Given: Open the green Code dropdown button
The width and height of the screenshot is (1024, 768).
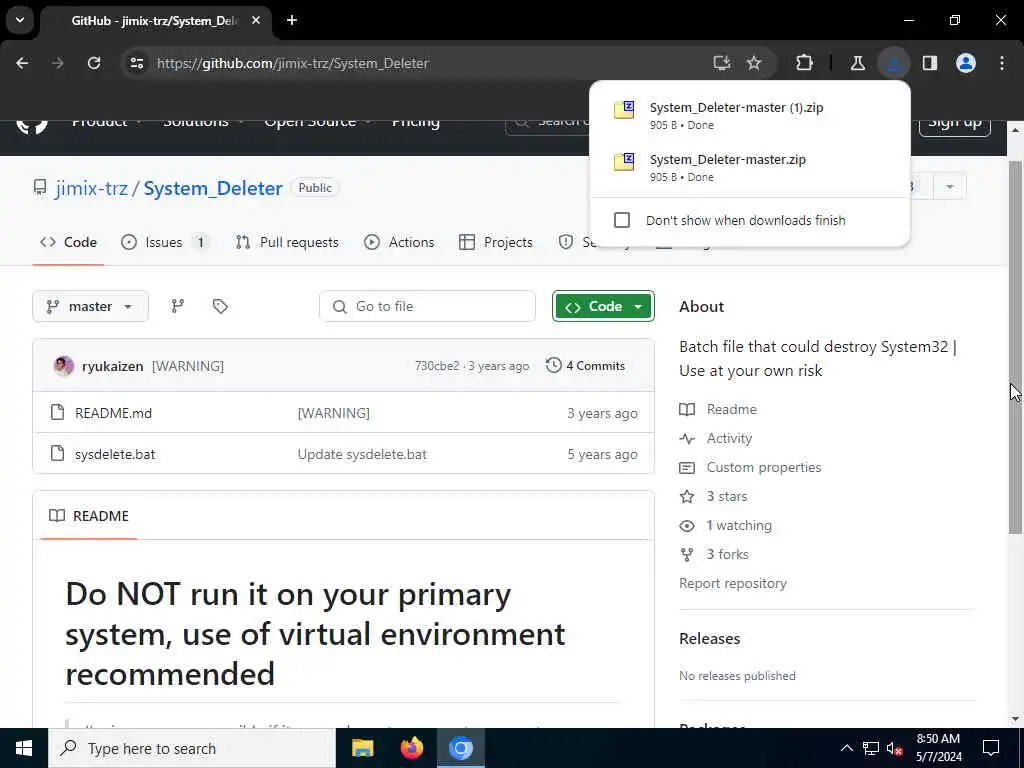Looking at the screenshot, I should (x=603, y=306).
